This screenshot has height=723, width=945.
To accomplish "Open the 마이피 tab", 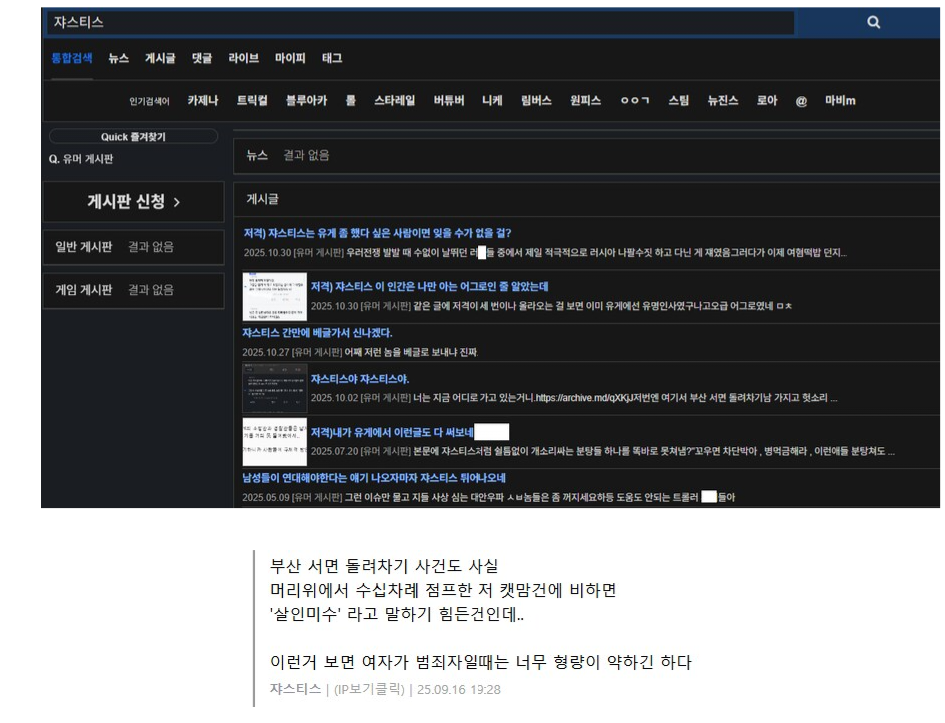I will [290, 59].
